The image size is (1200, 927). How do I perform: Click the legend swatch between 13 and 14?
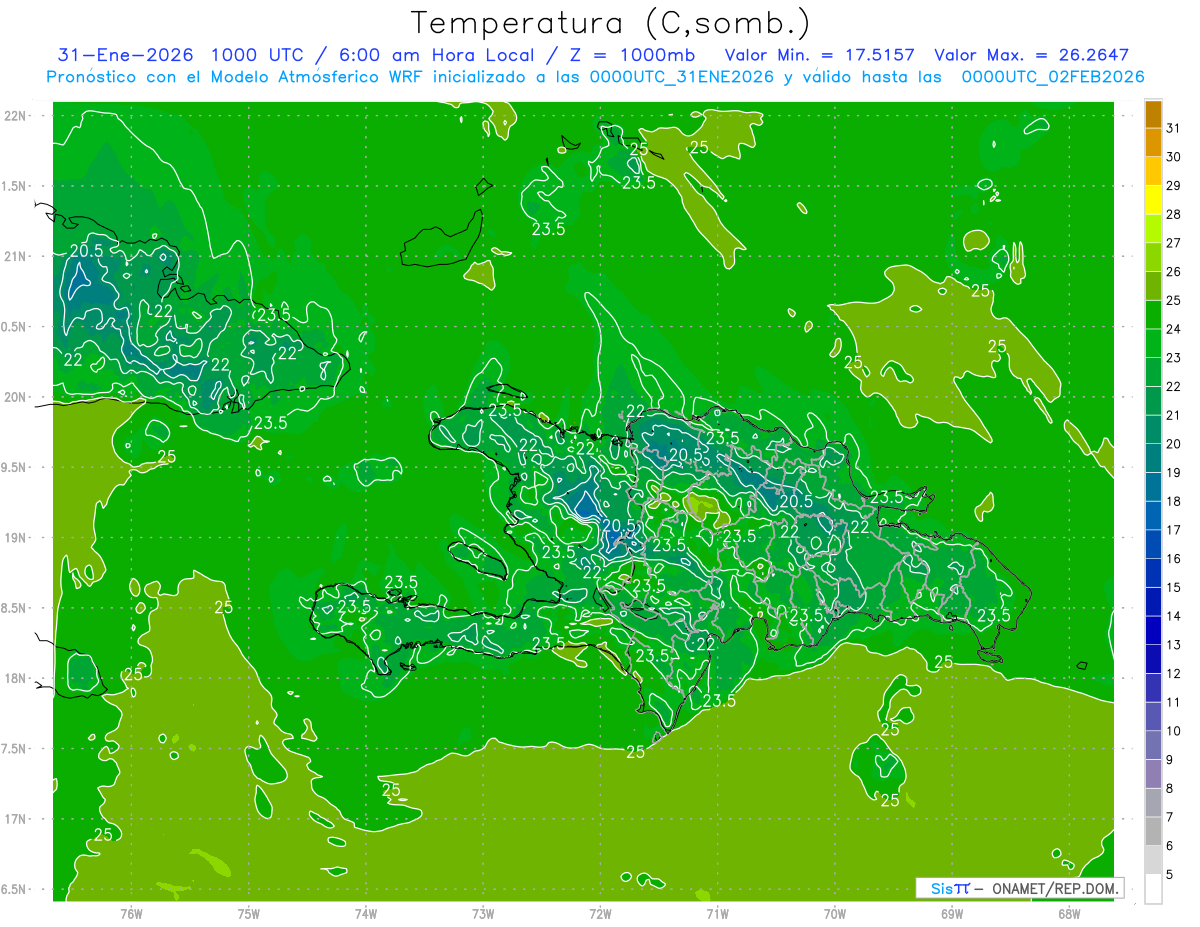[1153, 631]
